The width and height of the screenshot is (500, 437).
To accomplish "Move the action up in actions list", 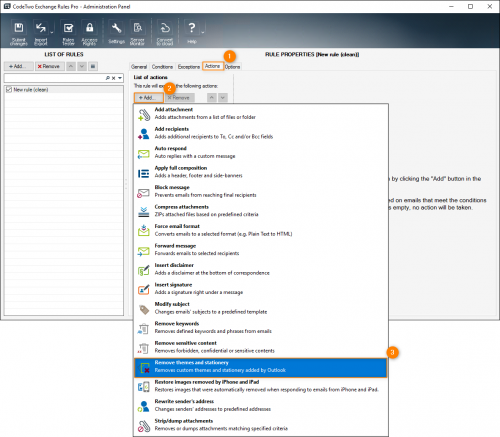I will point(211,98).
